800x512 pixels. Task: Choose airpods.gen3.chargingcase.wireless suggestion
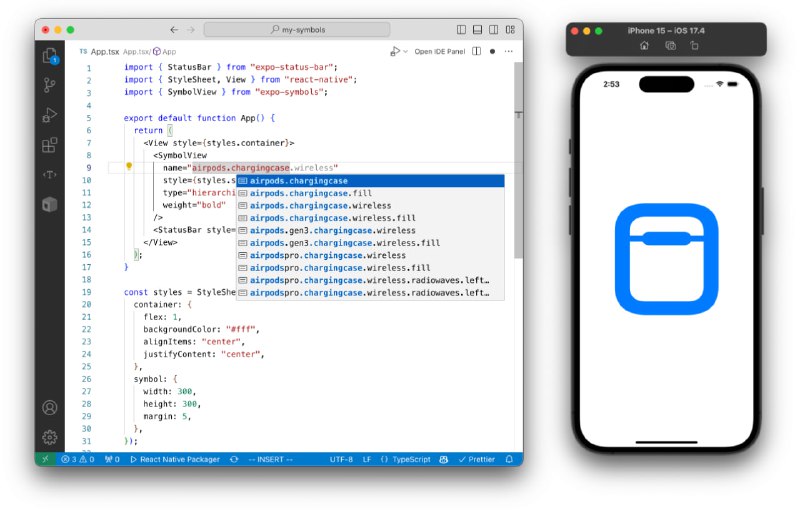click(370, 231)
